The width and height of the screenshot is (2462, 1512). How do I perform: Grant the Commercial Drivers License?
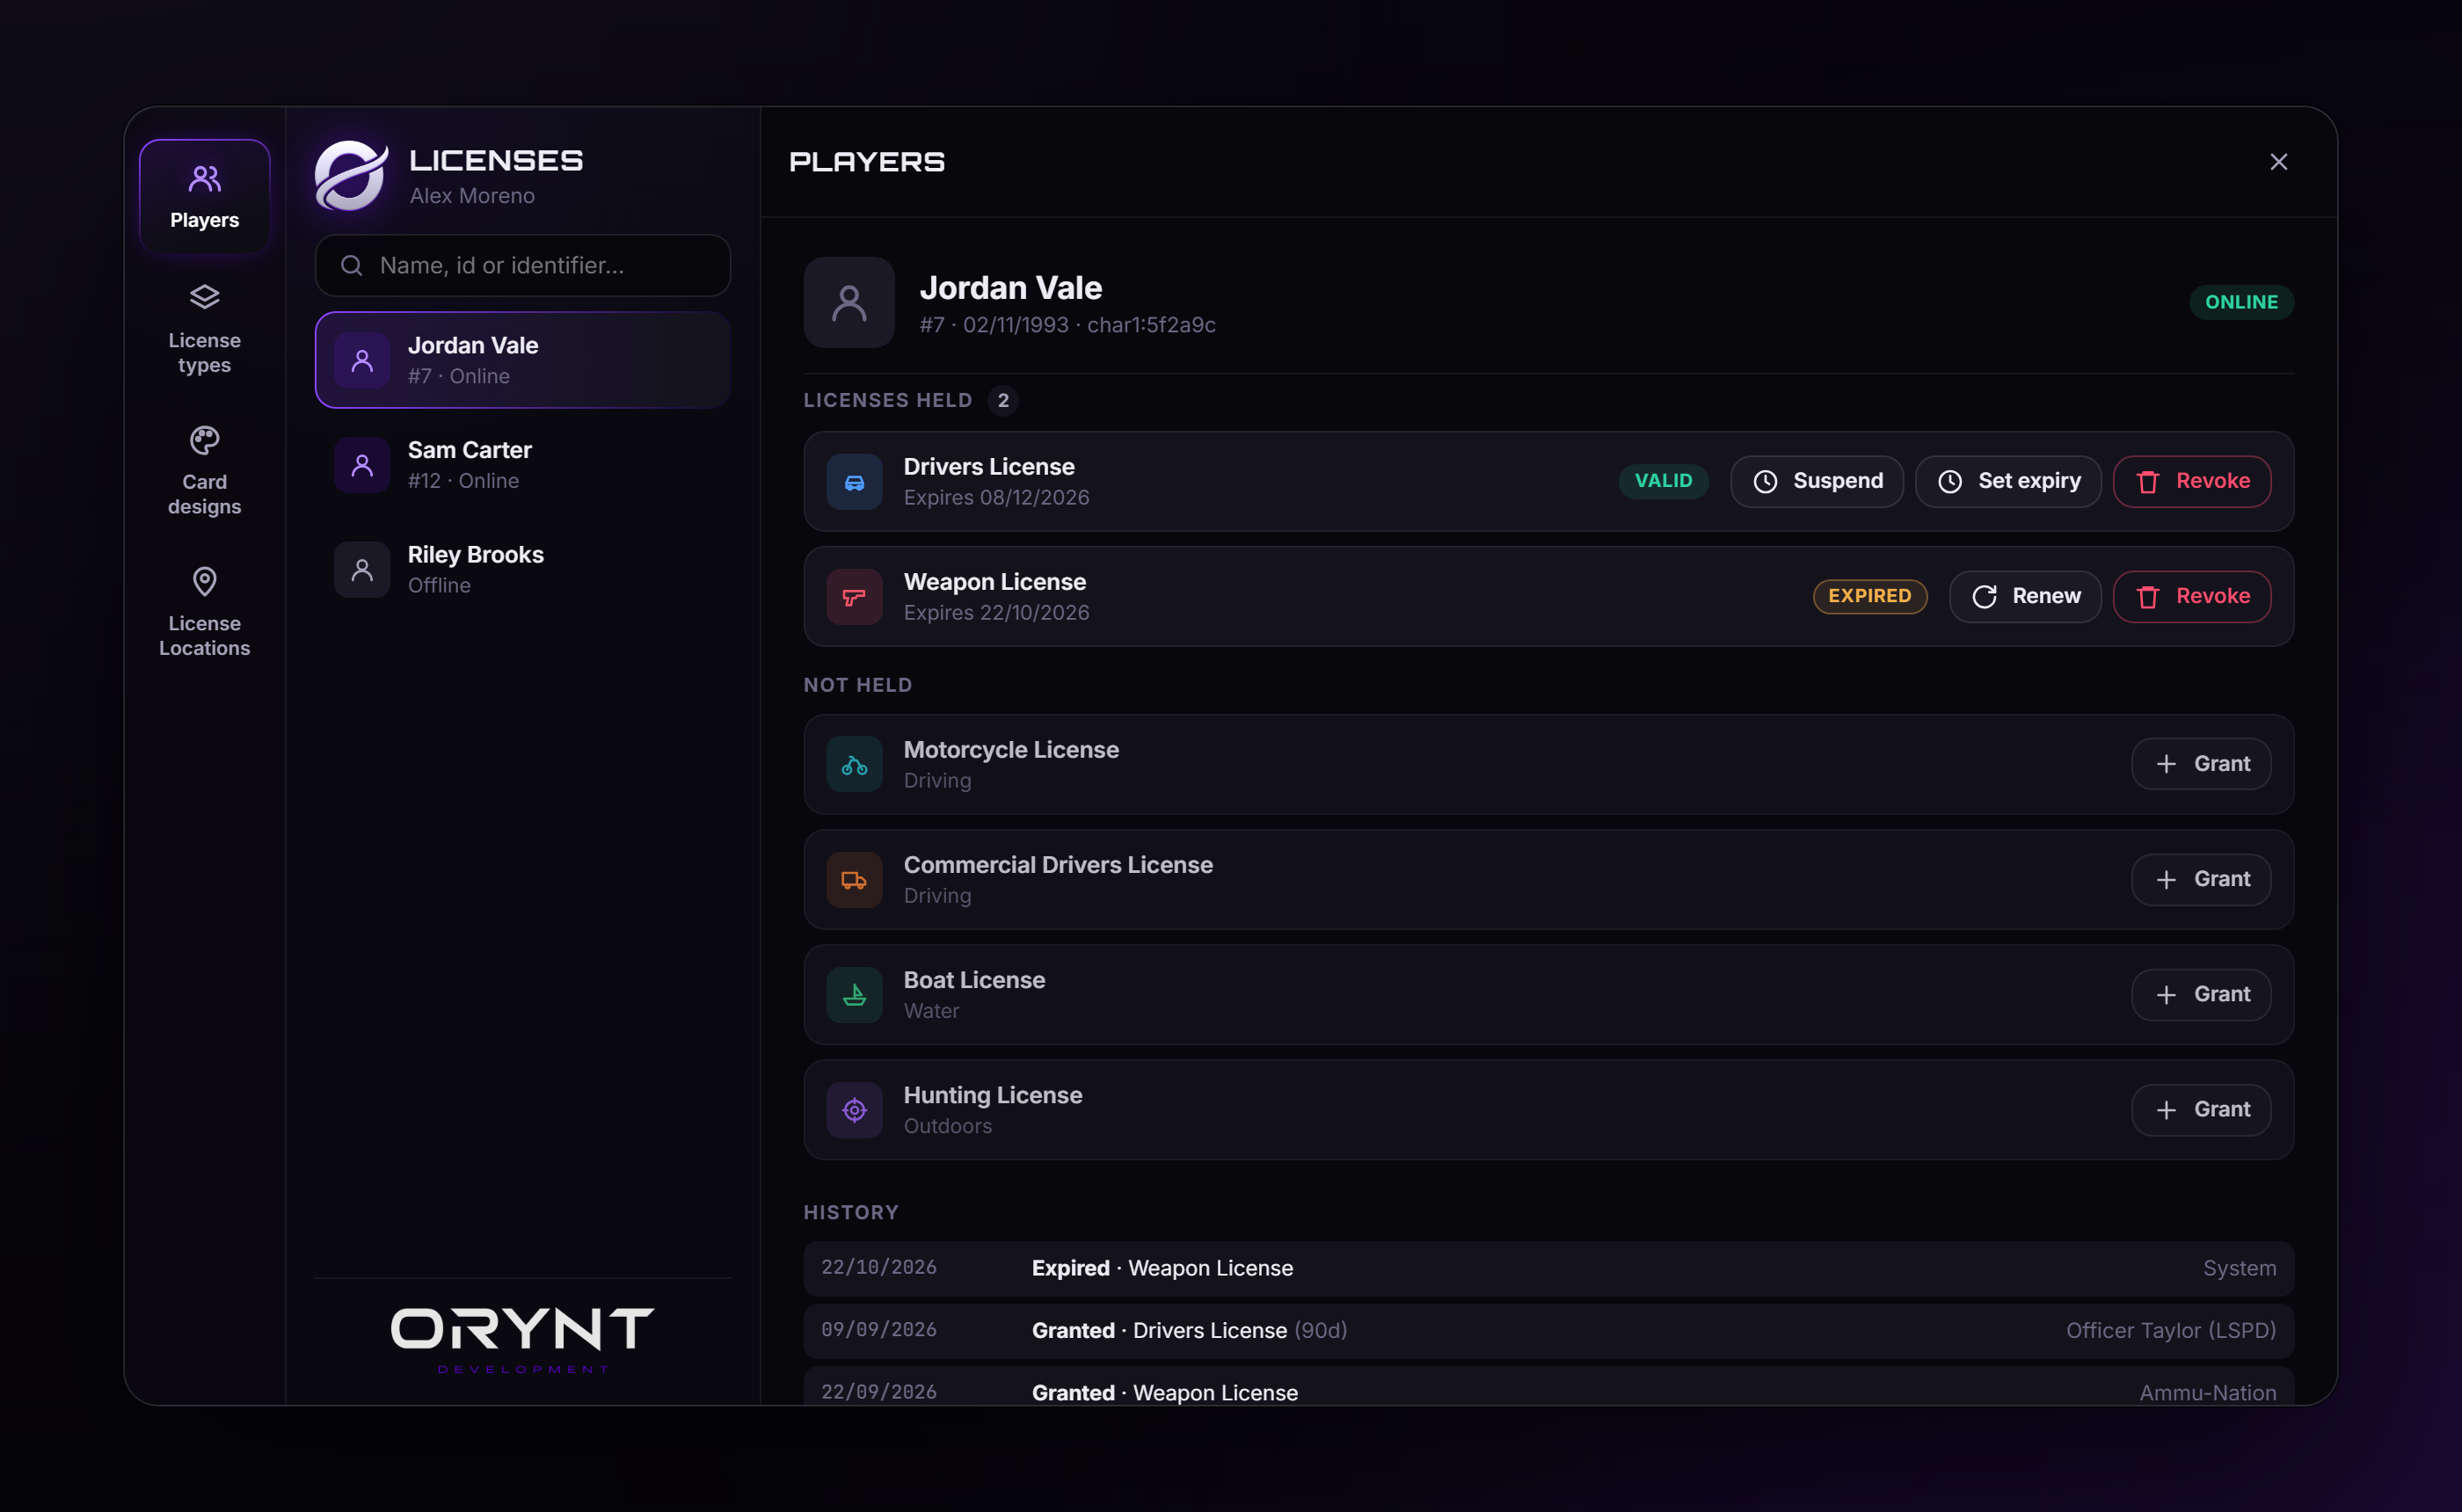pos(2200,879)
